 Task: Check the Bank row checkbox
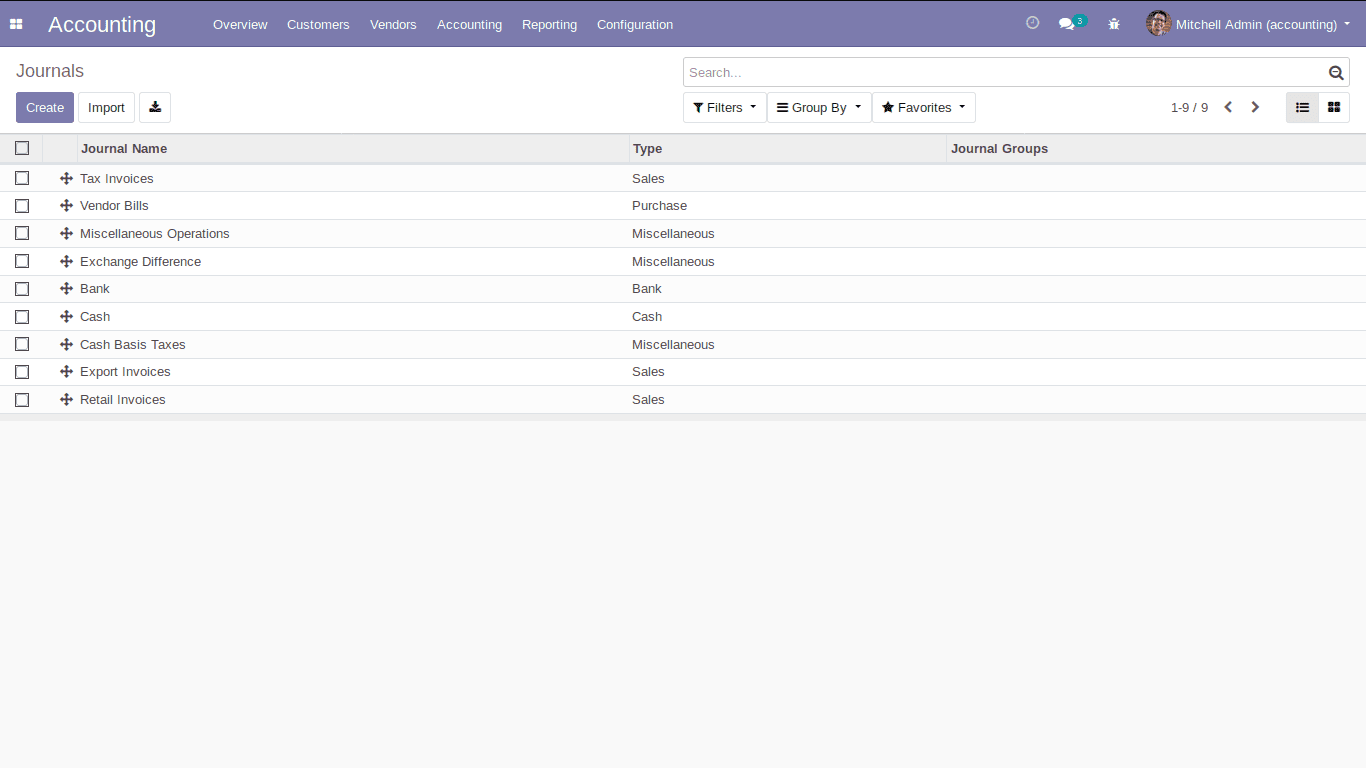(22, 289)
